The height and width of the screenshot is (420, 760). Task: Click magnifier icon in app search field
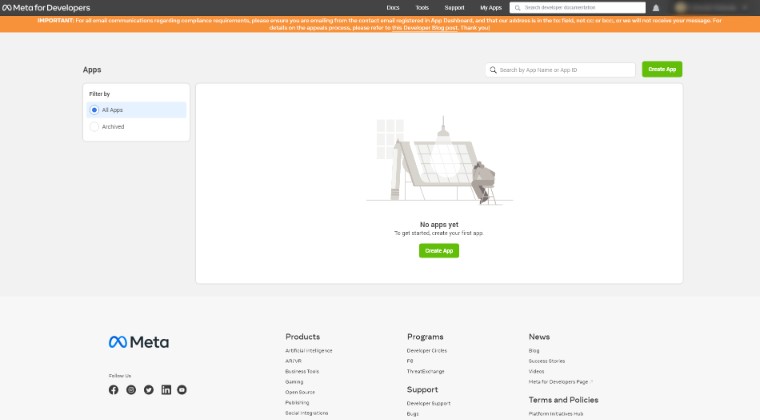pos(493,70)
